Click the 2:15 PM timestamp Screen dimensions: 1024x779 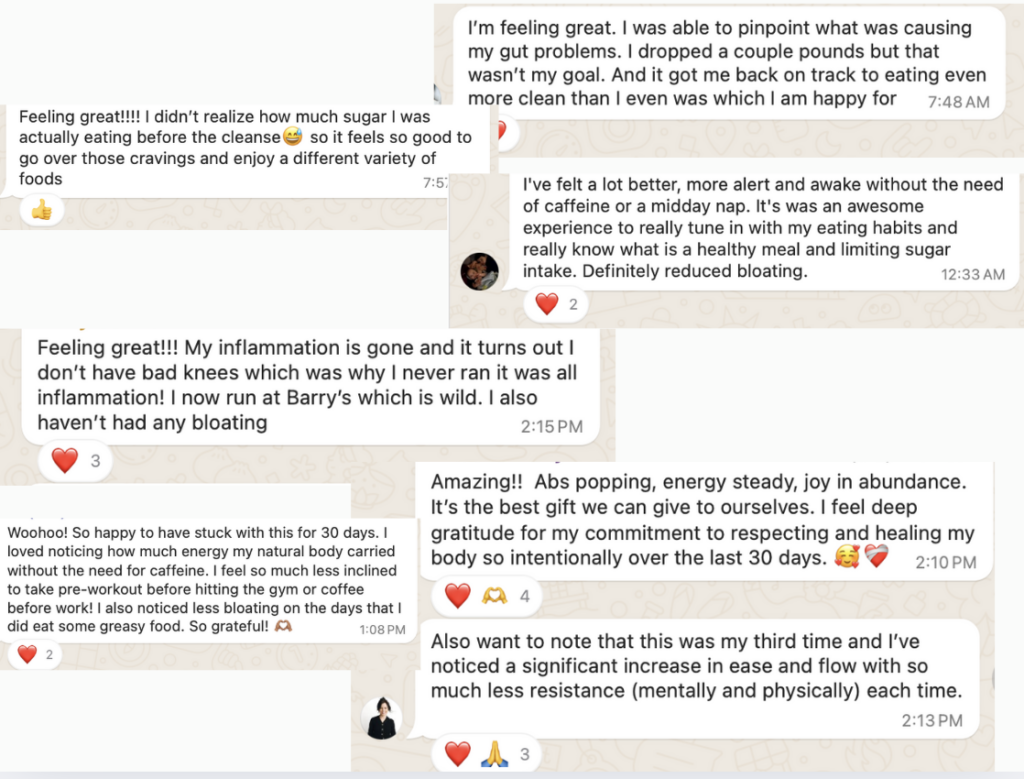tap(551, 427)
